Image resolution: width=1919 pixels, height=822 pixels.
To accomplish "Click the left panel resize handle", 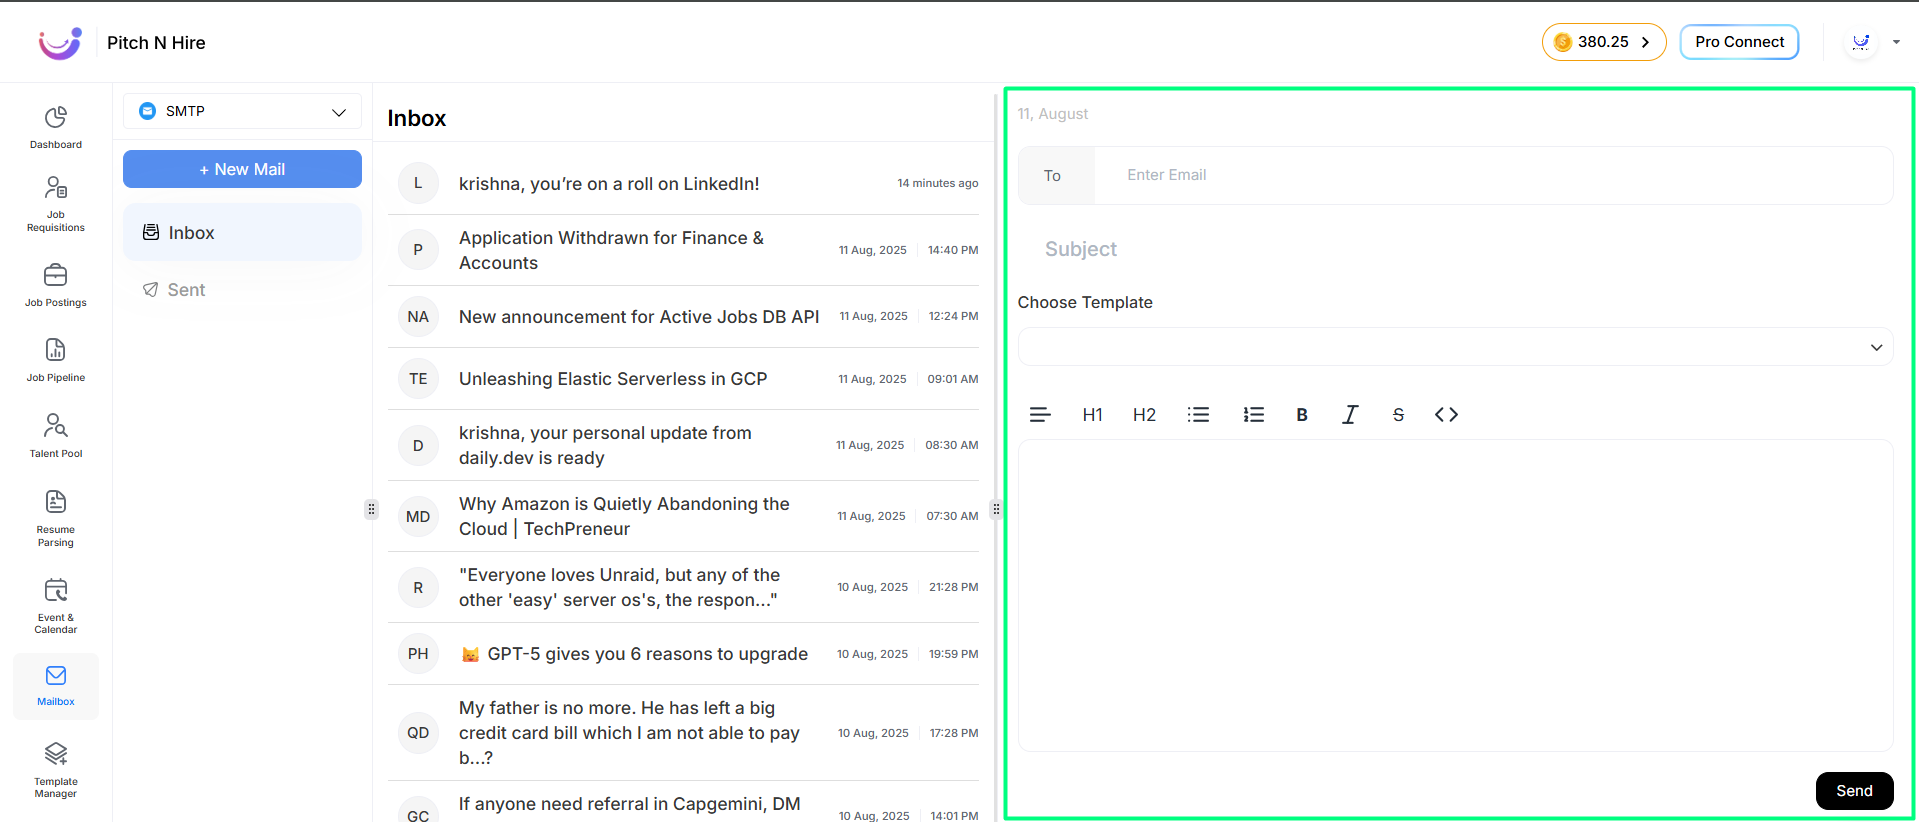I will tap(371, 509).
